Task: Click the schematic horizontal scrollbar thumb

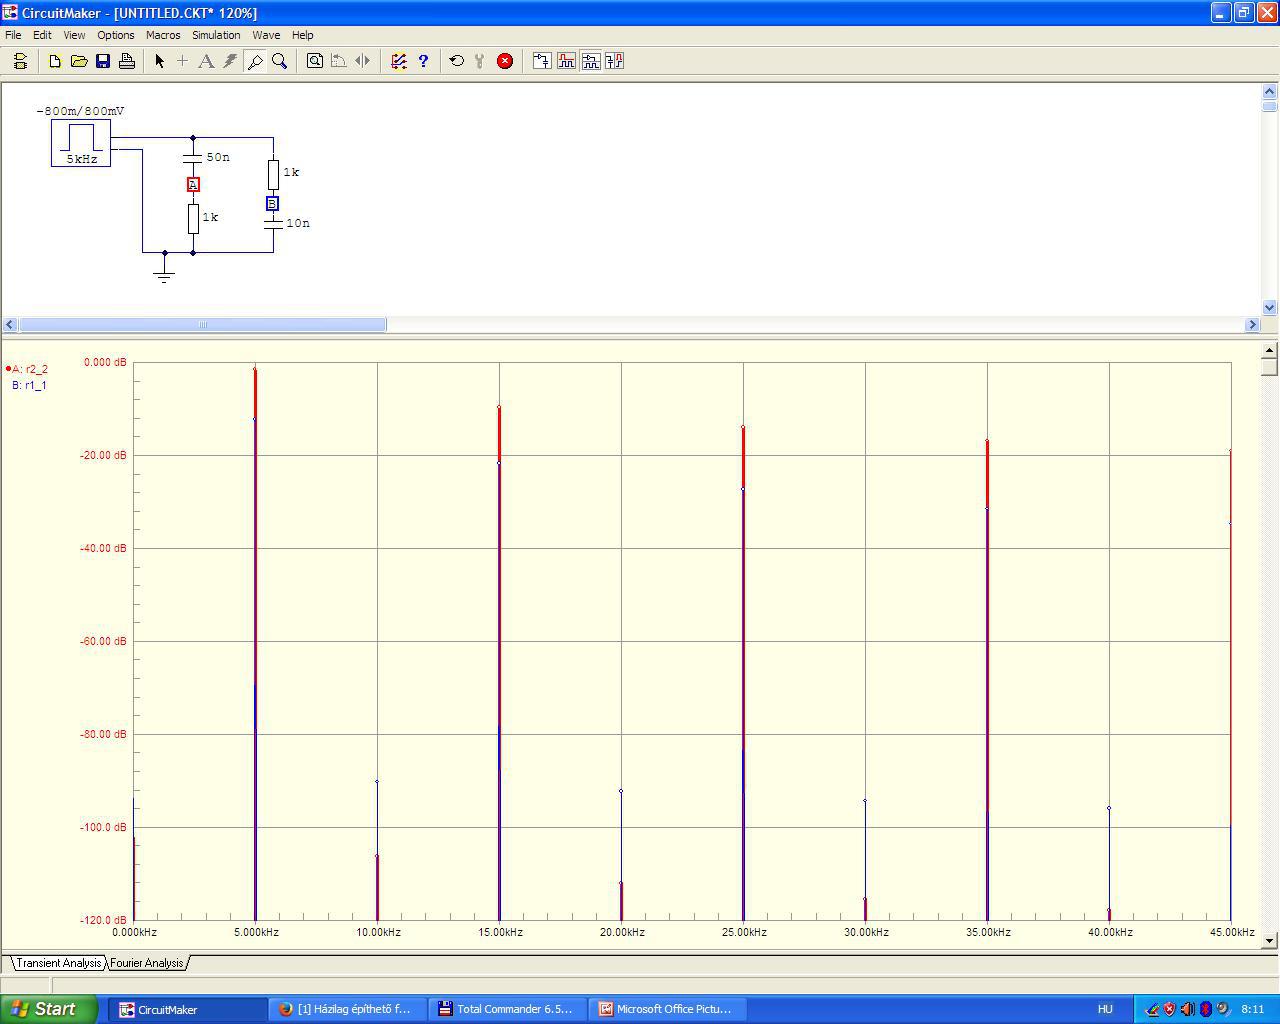Action: coord(203,324)
